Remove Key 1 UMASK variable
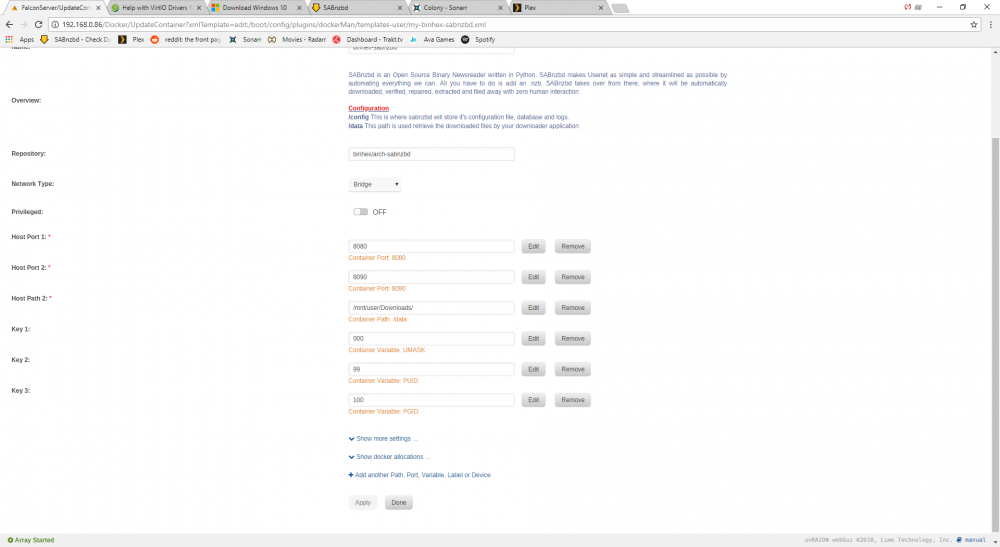 (573, 339)
